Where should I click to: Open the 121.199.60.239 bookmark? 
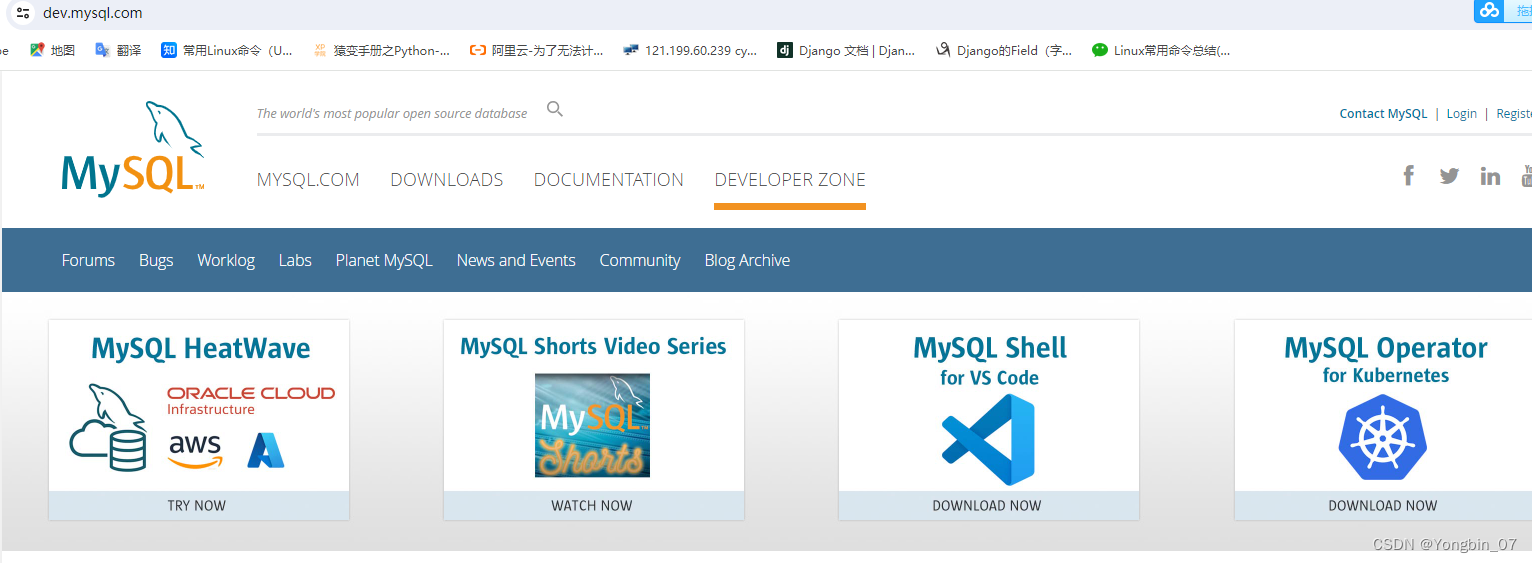click(689, 50)
